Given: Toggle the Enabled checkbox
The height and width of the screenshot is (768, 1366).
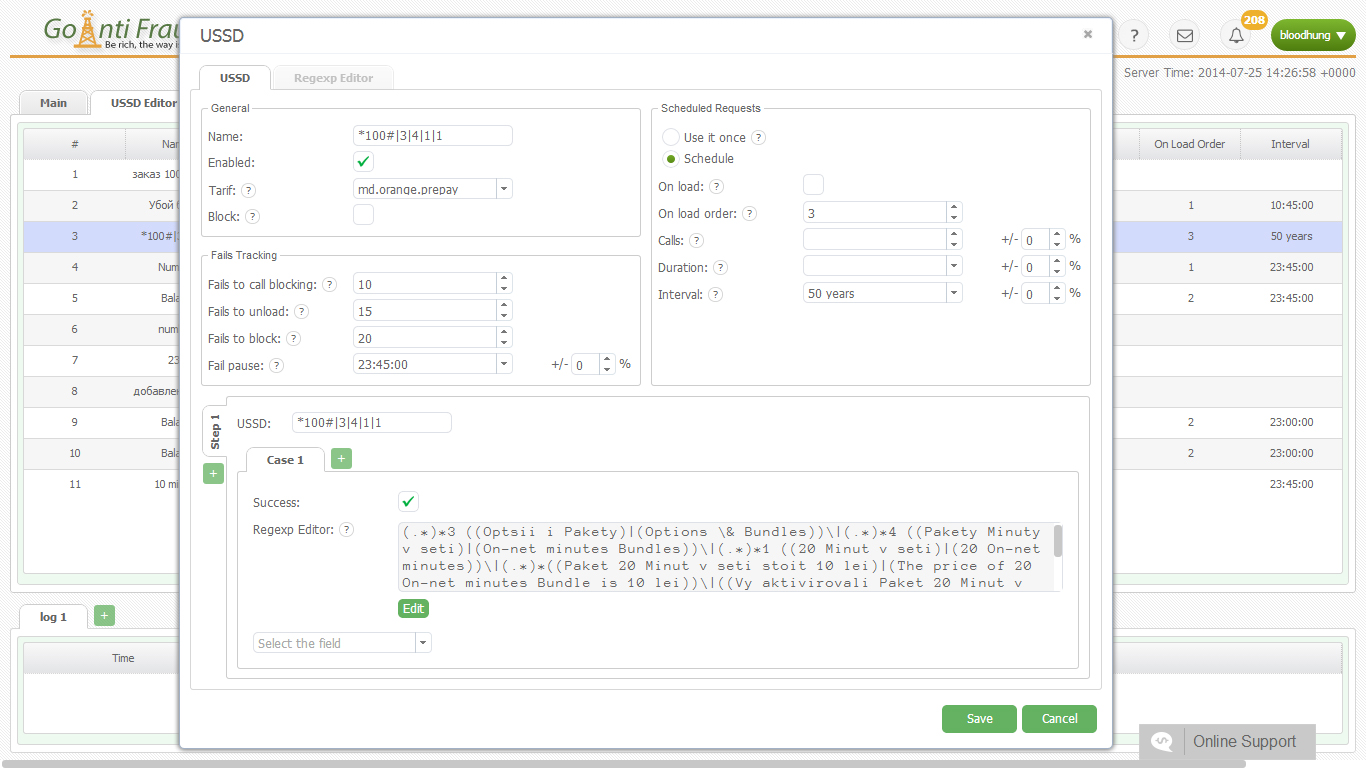Looking at the screenshot, I should click(x=363, y=162).
